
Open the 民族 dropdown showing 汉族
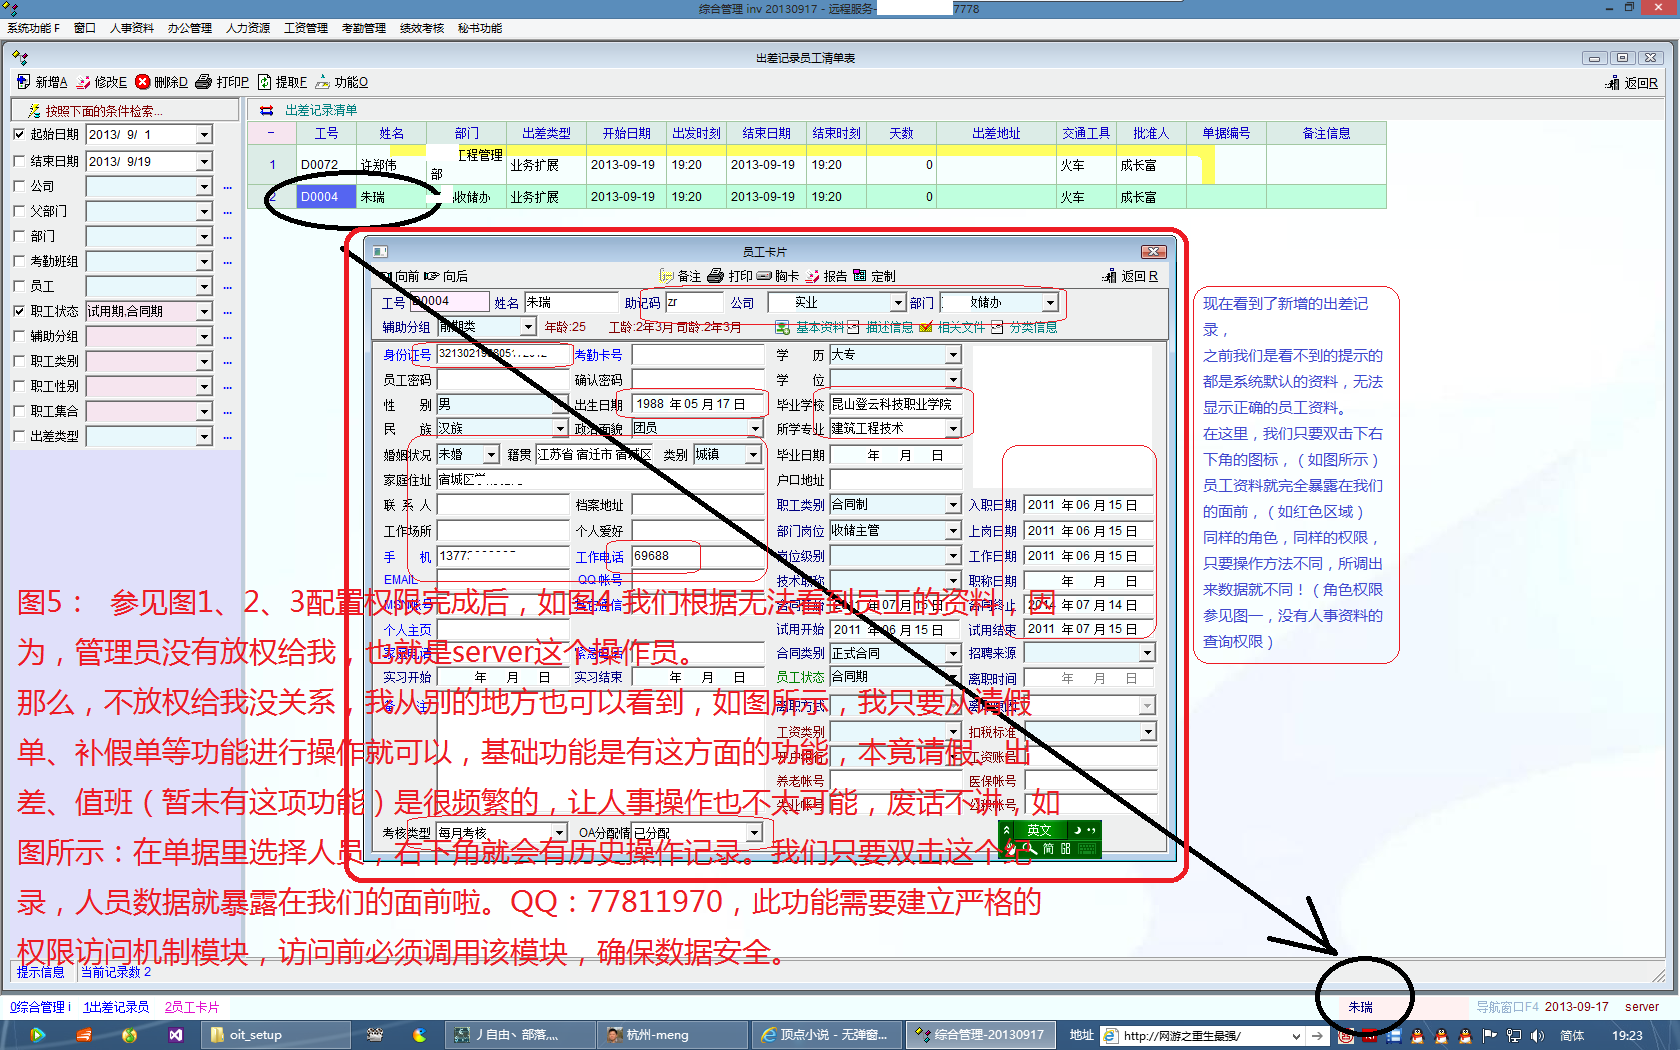pyautogui.click(x=560, y=428)
